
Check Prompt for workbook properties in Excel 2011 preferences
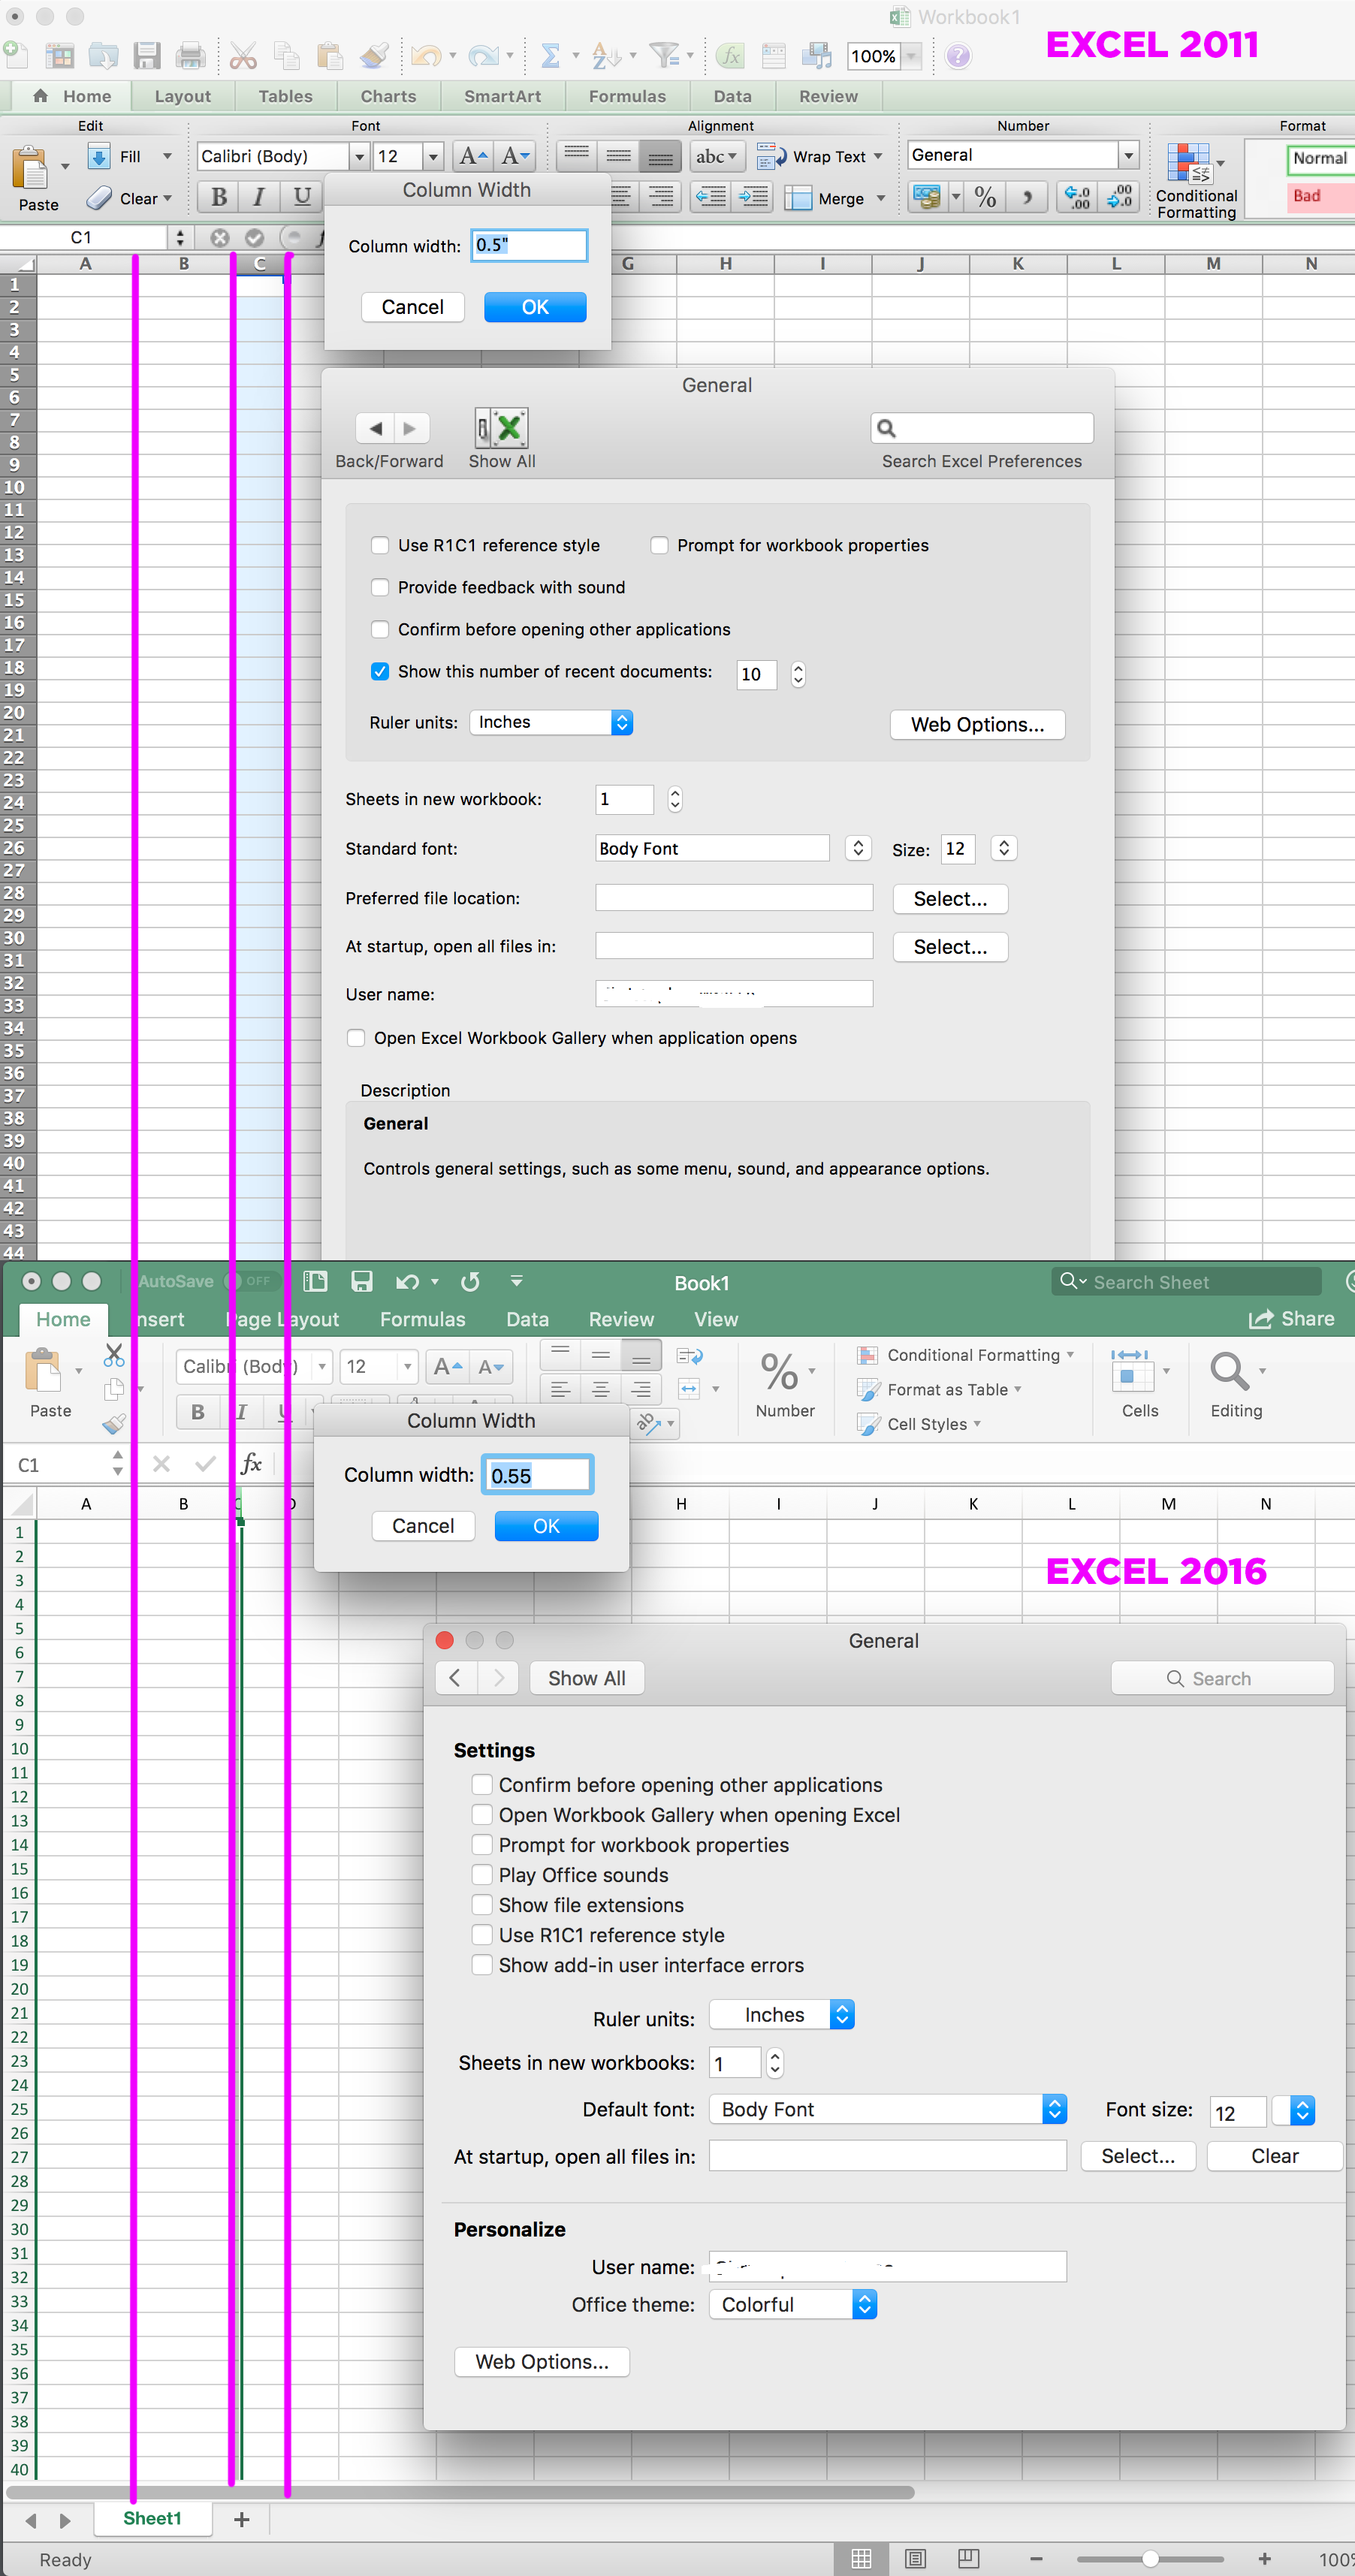[x=659, y=545]
